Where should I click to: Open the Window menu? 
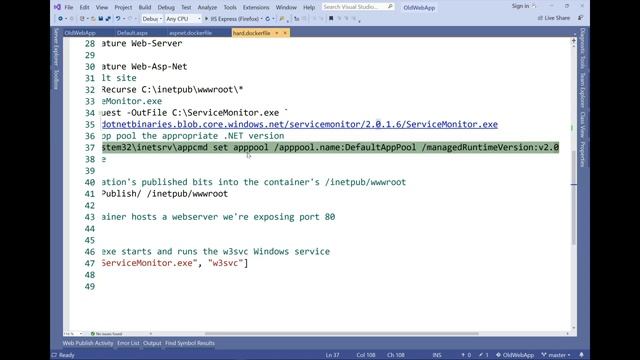coord(286,7)
